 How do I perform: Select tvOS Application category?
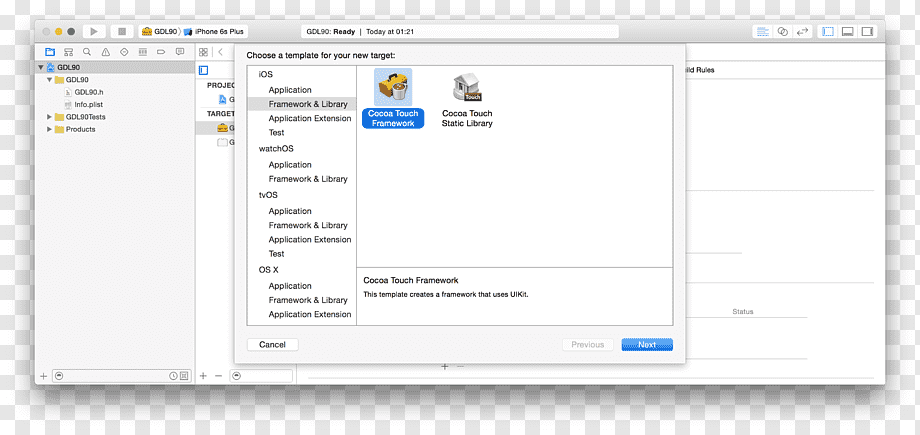[290, 211]
